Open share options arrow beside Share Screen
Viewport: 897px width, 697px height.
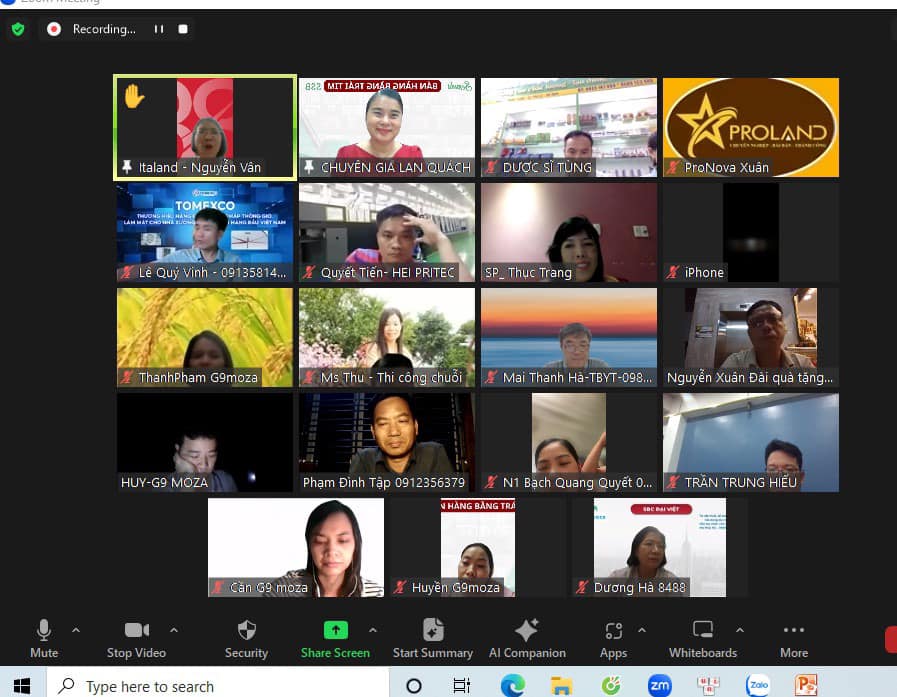[x=373, y=630]
